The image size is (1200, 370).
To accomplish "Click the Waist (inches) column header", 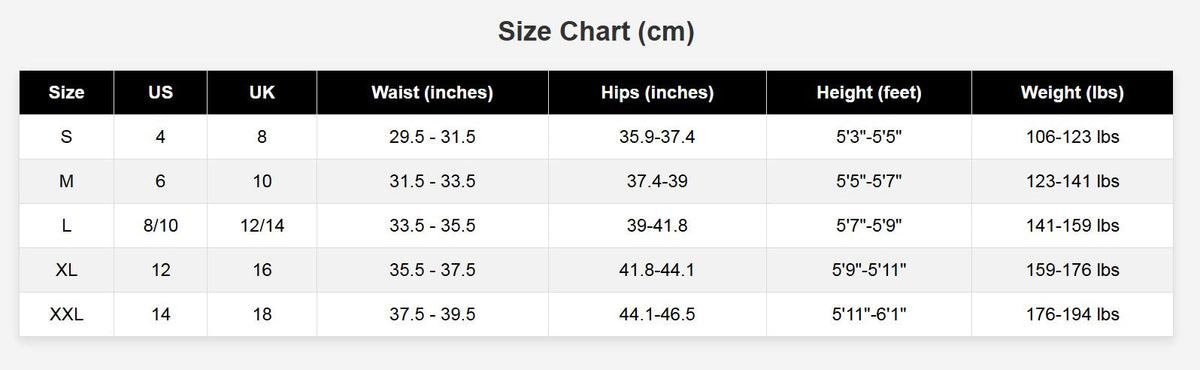I will pos(432,93).
